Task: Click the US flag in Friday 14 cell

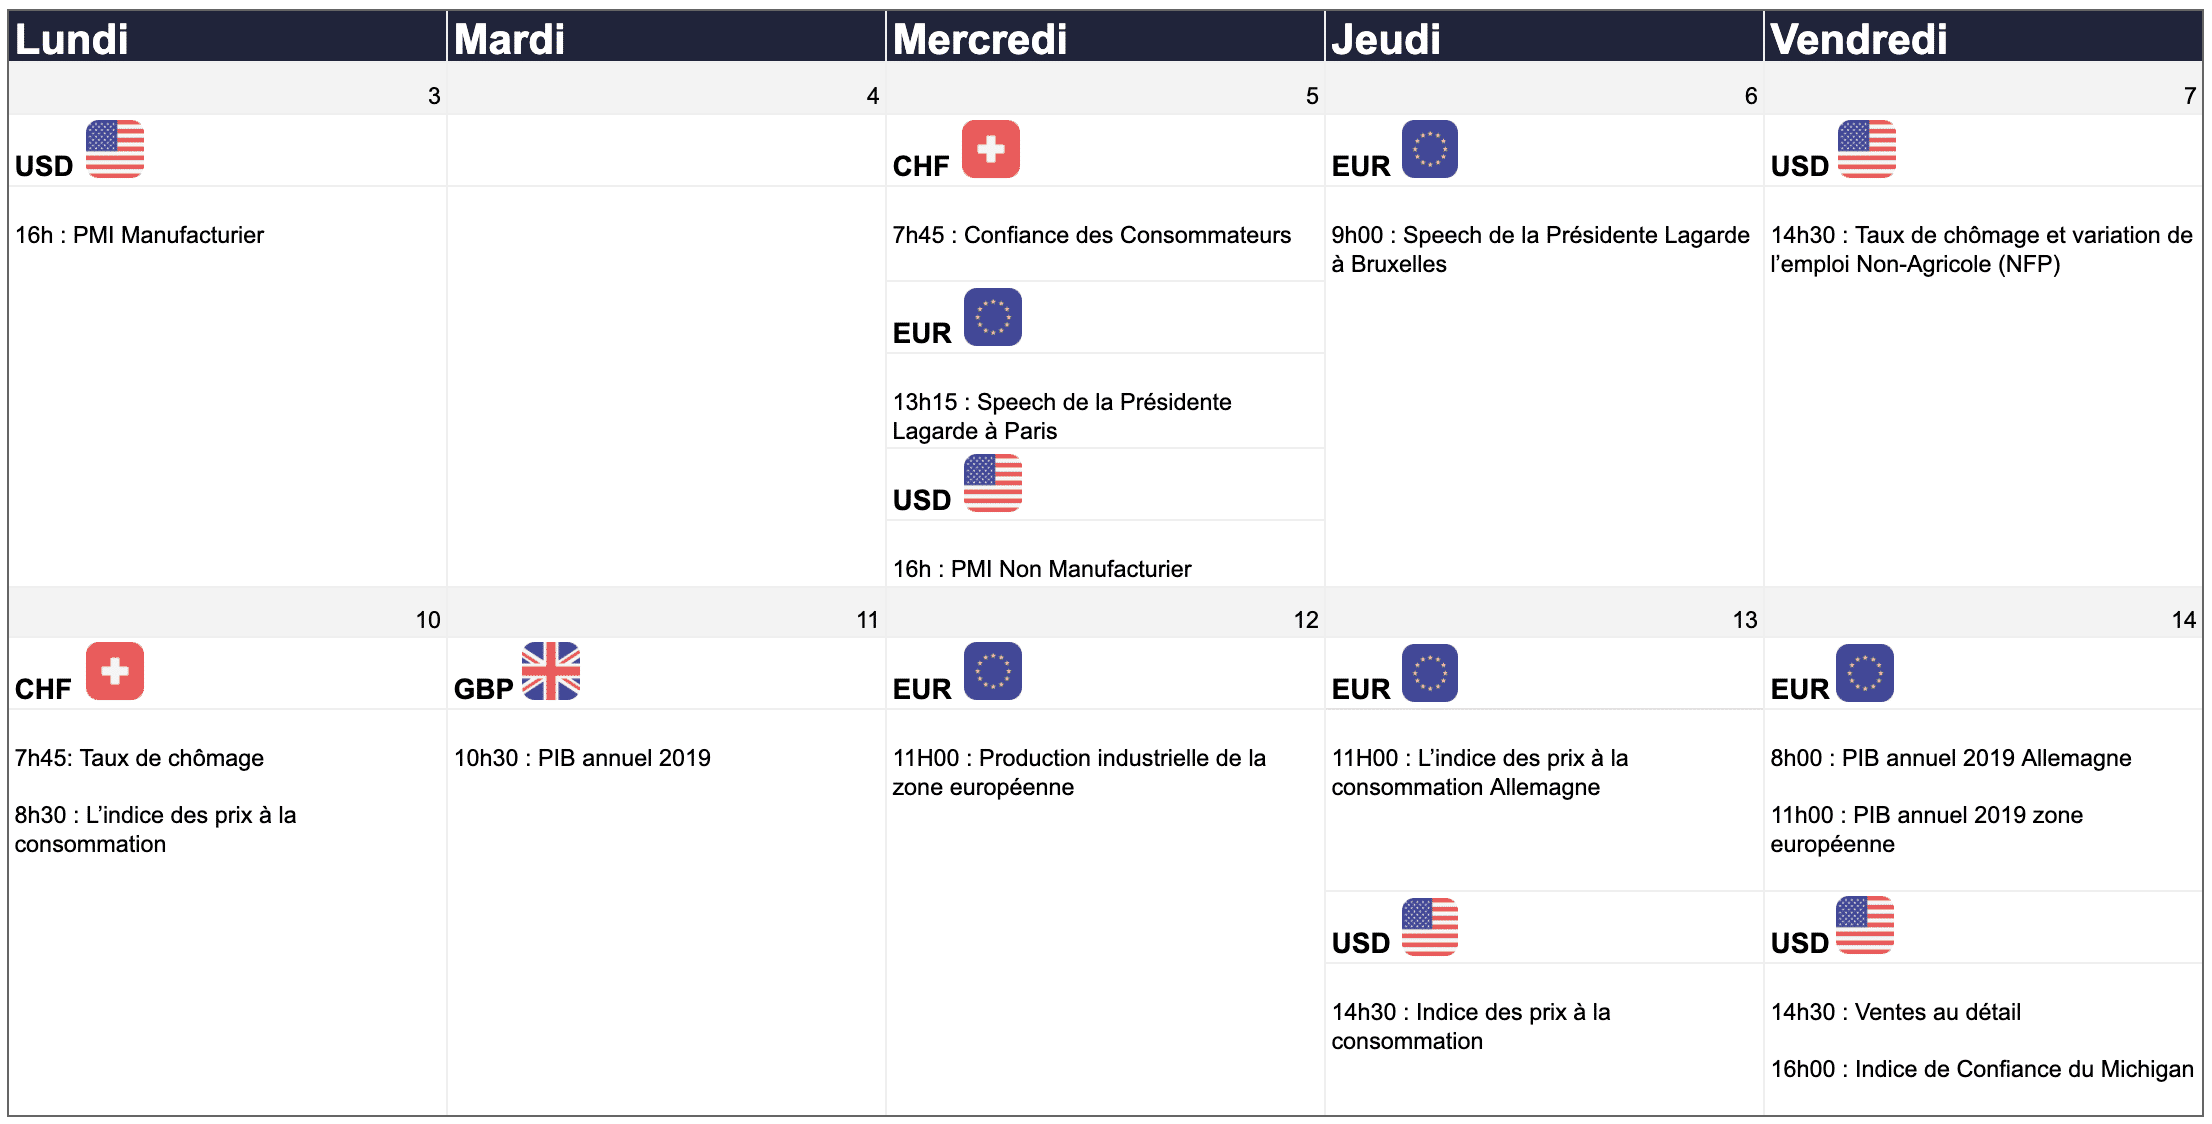Action: [x=1865, y=925]
